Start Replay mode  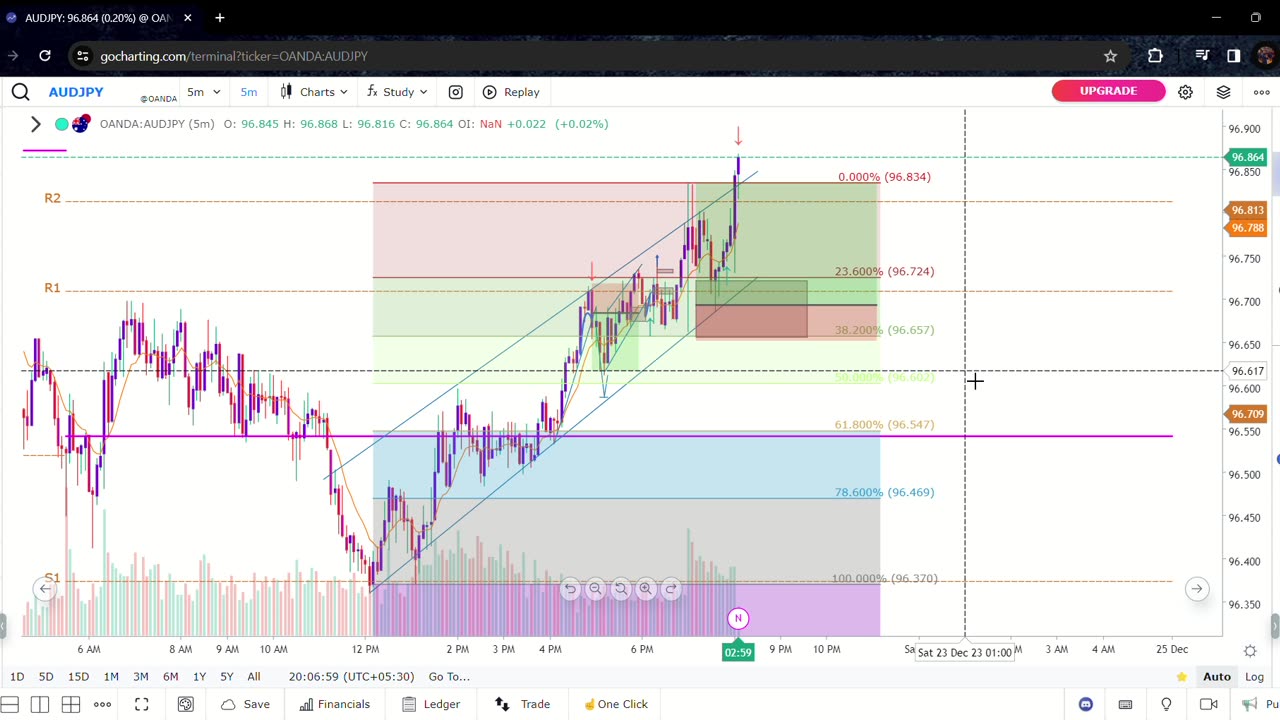pos(511,92)
